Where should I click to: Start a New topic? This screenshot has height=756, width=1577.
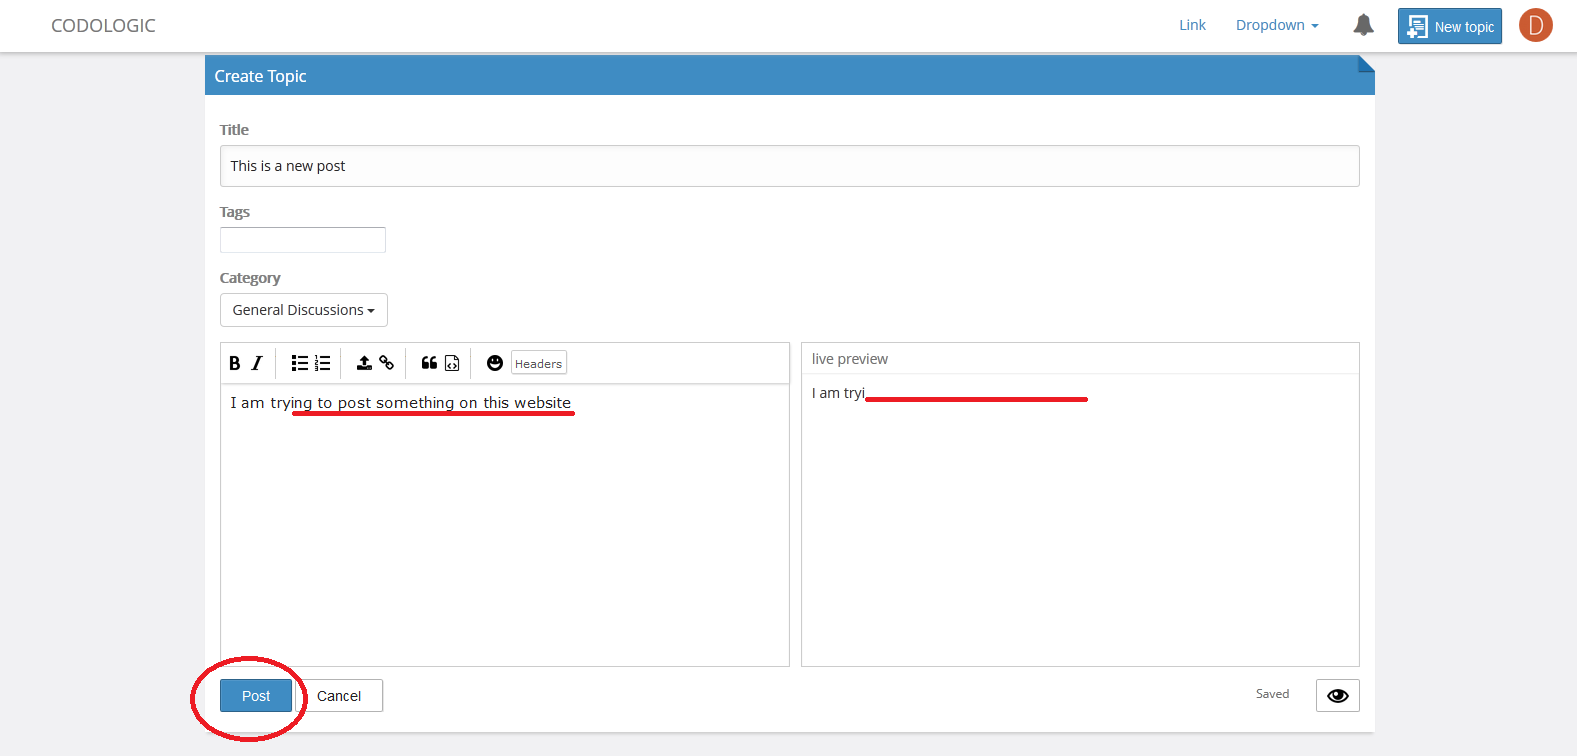coord(1450,26)
